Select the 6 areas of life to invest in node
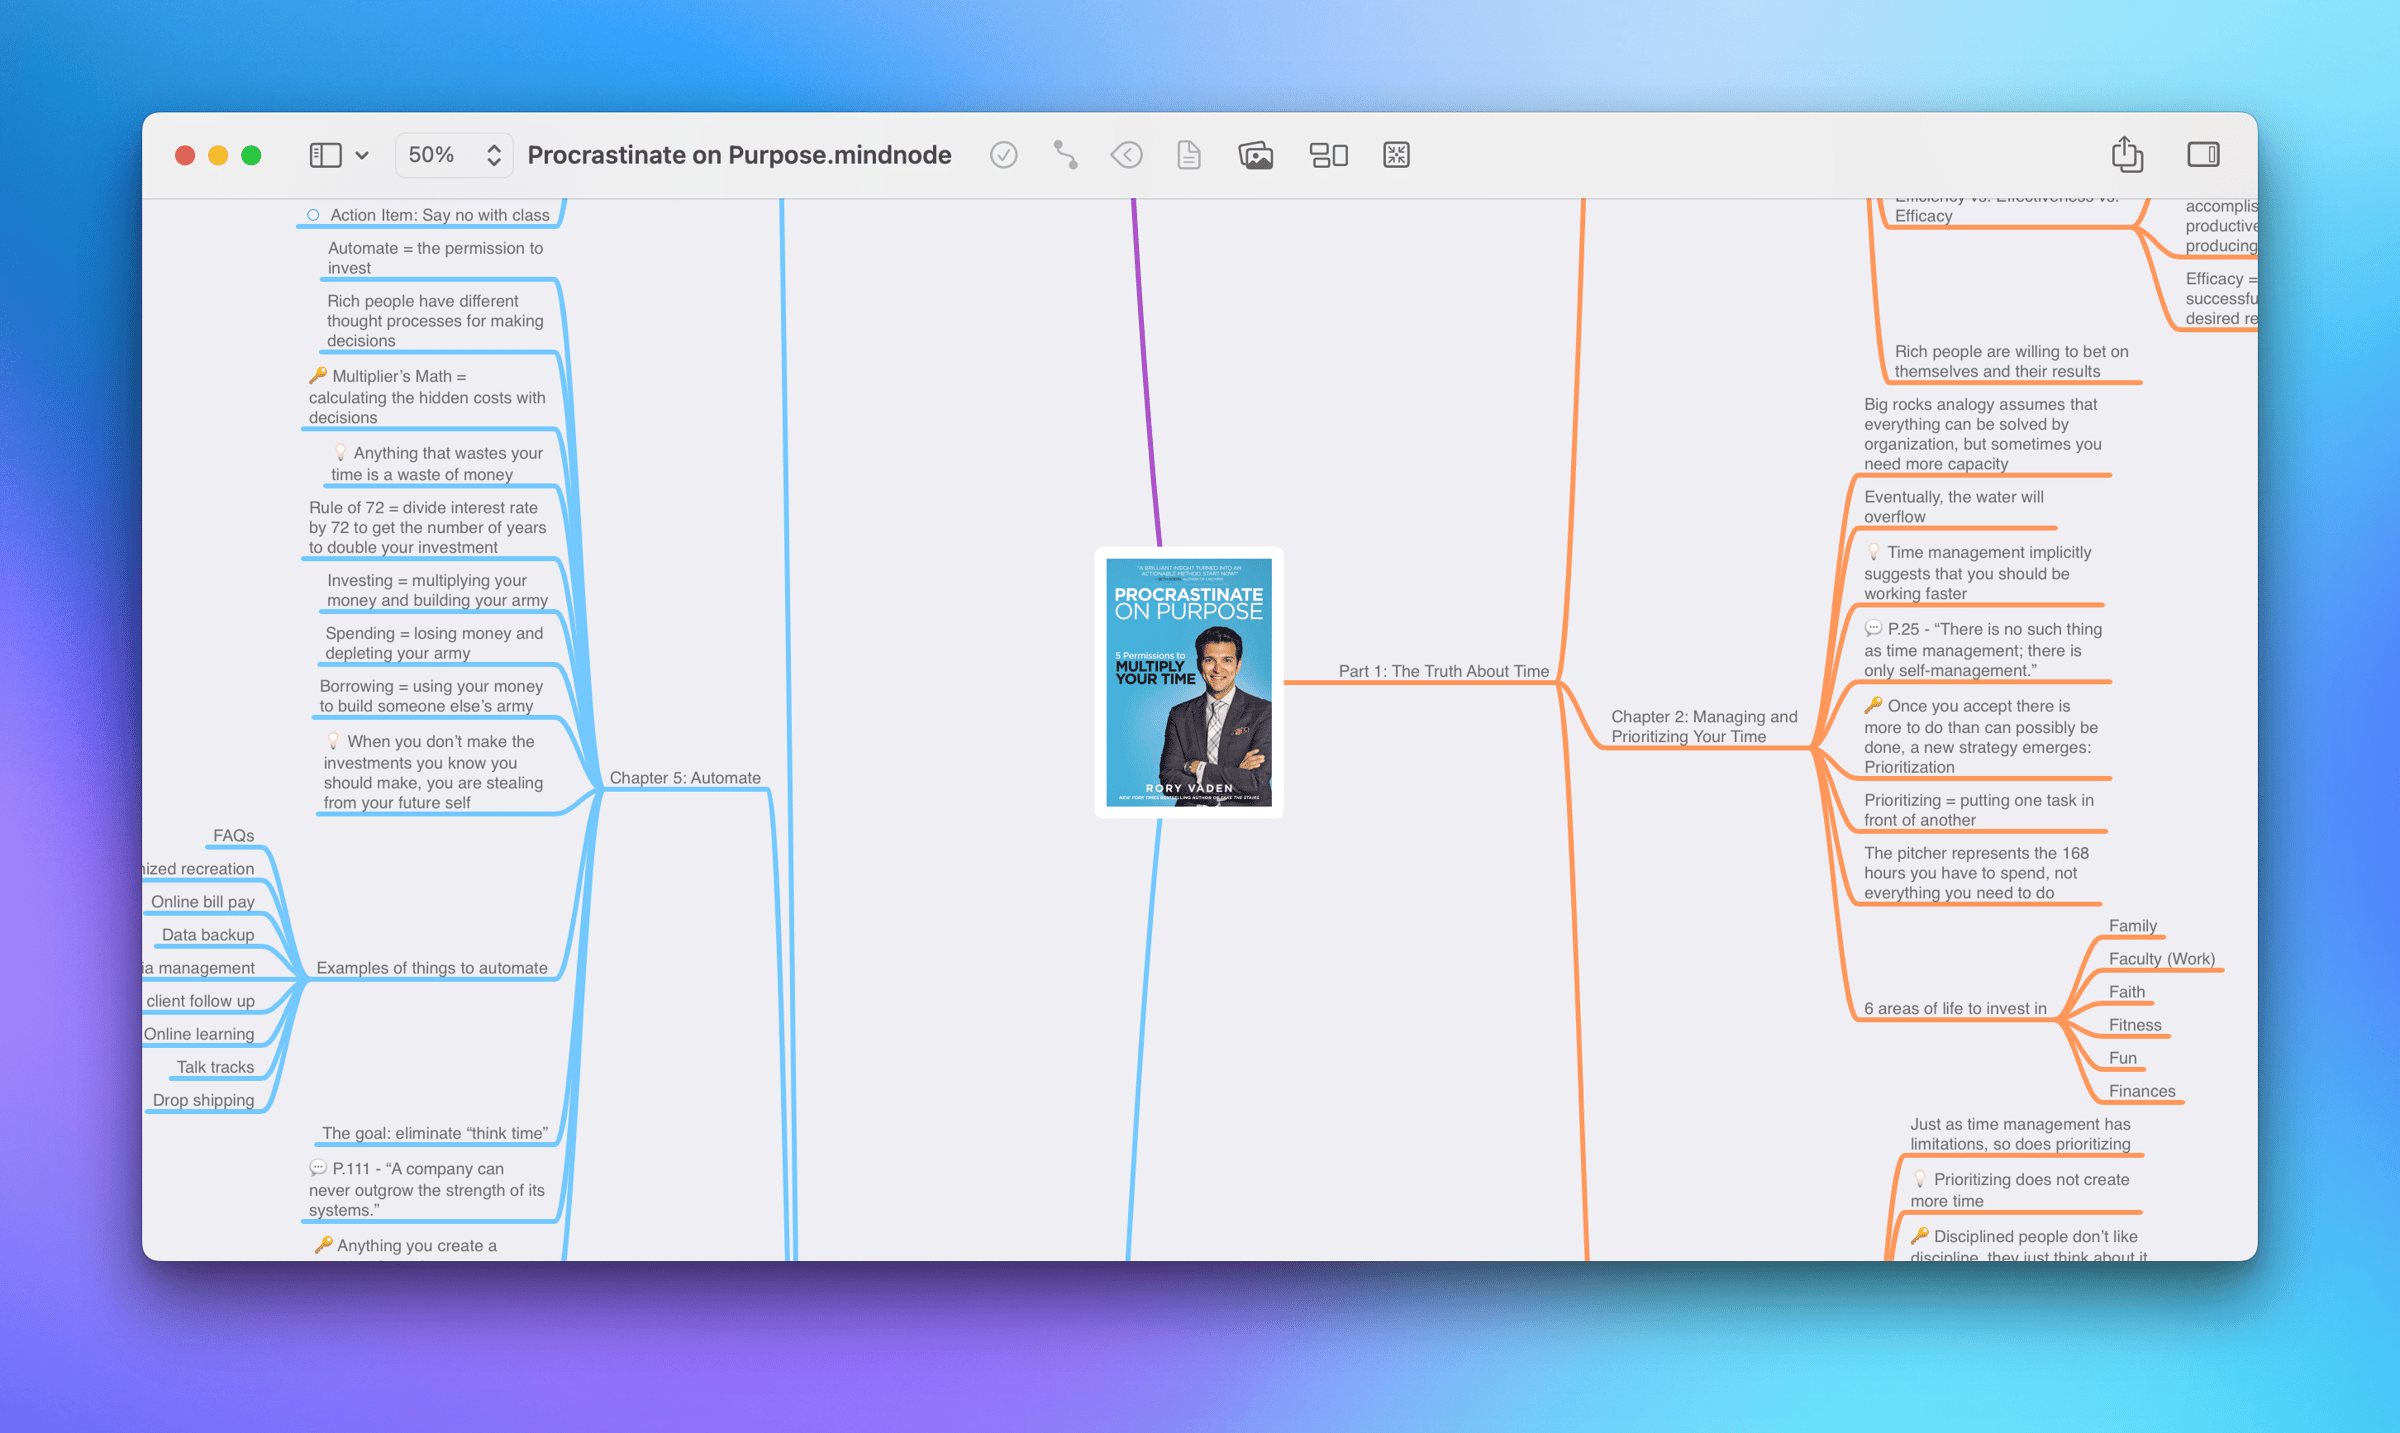This screenshot has height=1433, width=2400. [1955, 1008]
